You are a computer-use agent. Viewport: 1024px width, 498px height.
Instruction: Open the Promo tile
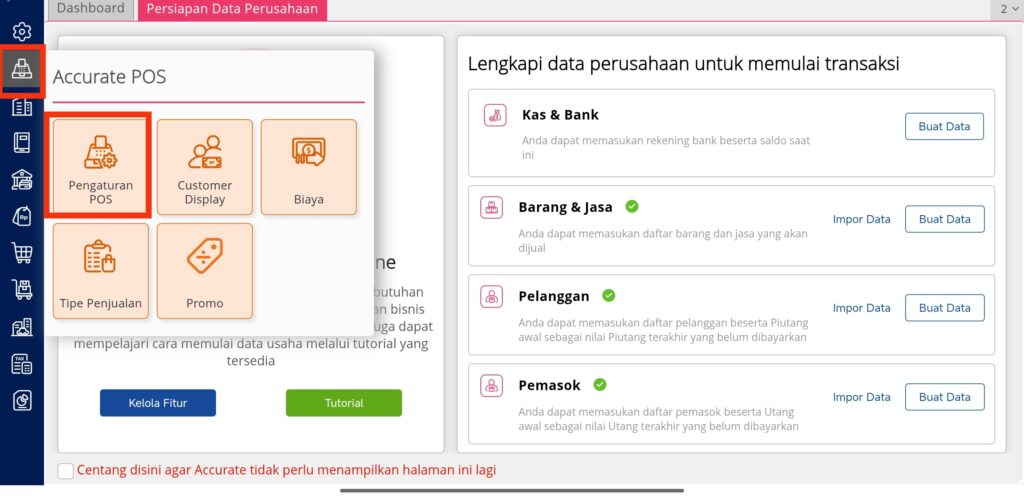click(204, 271)
